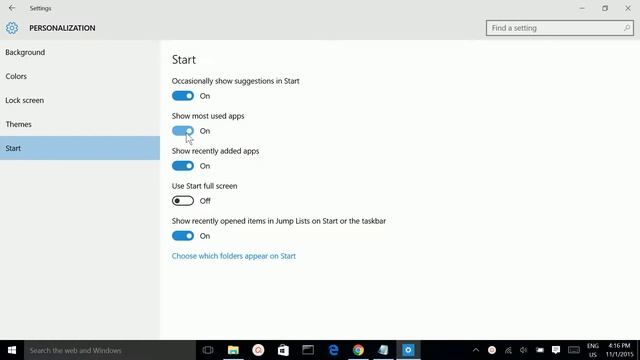
Task: Open the volume speaker tray icon
Action: (x=524, y=350)
